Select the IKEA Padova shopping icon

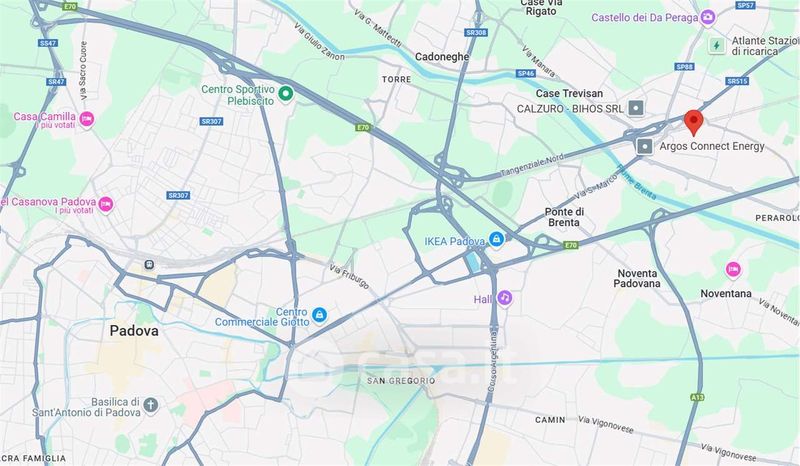[496, 239]
